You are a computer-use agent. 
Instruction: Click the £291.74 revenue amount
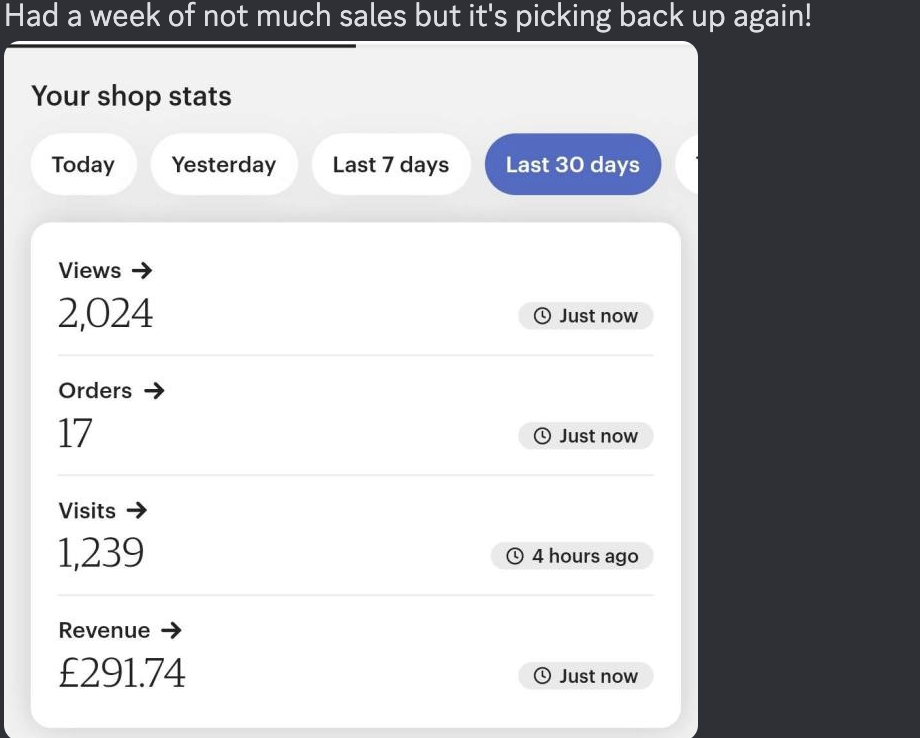122,673
